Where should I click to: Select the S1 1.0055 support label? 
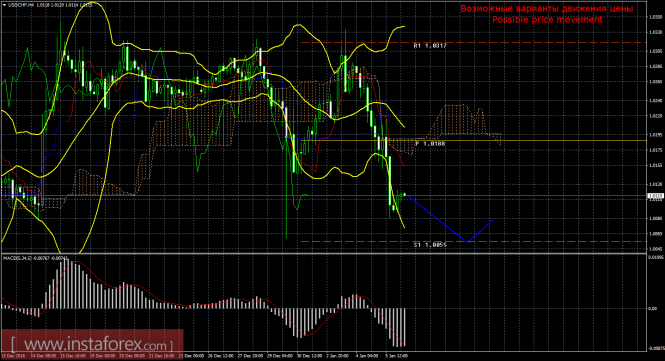pos(430,245)
